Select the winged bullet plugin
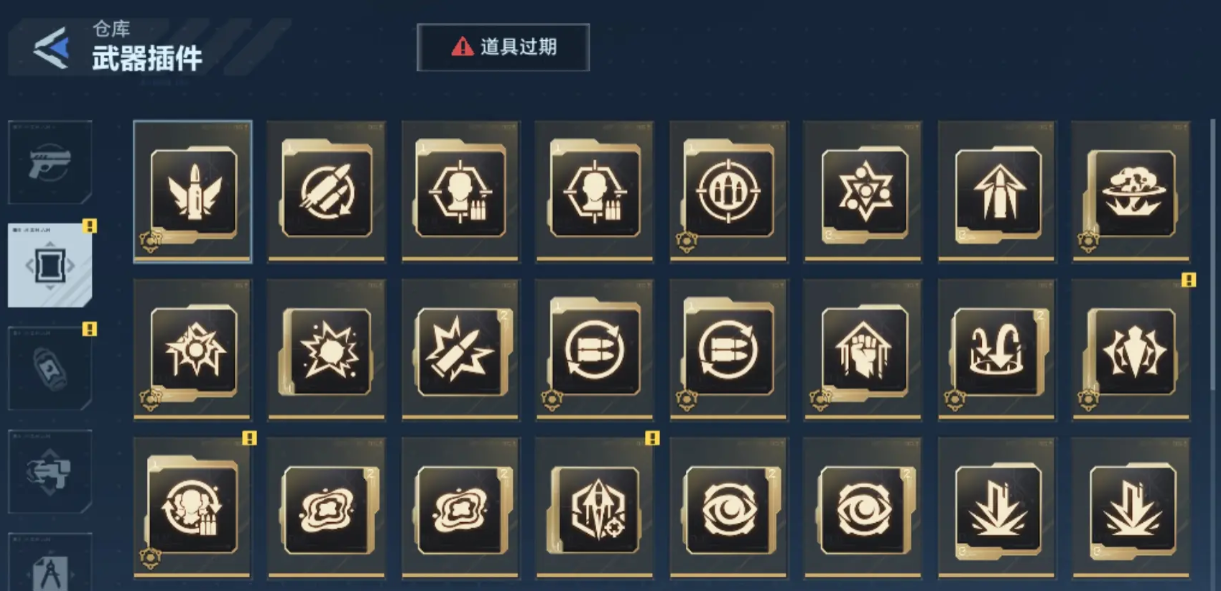 pyautogui.click(x=193, y=192)
